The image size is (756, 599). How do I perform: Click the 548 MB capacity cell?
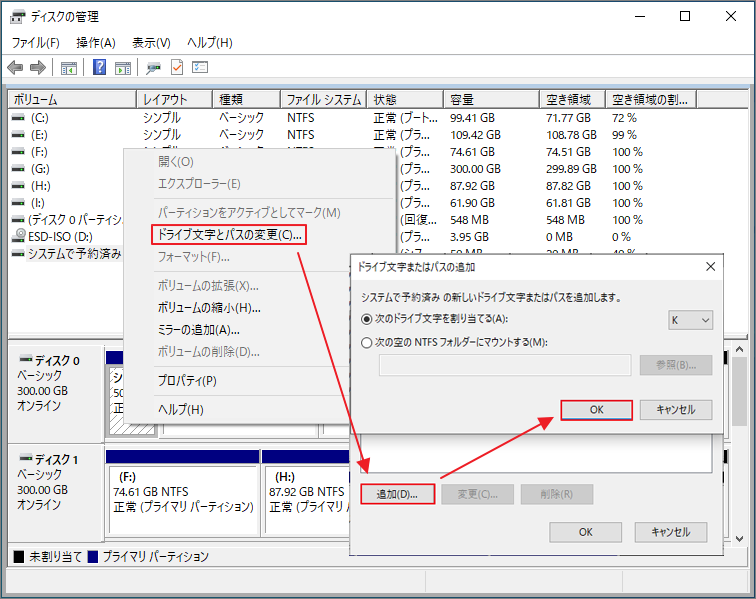pos(469,220)
